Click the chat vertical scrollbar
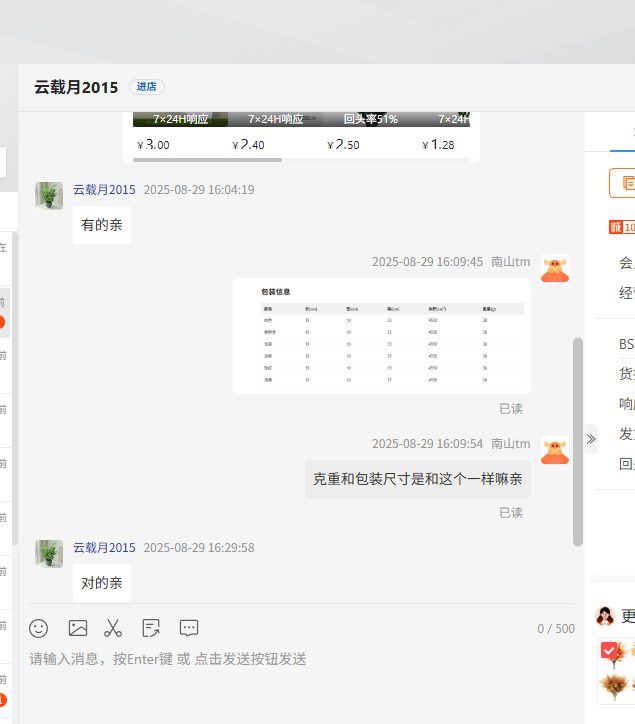Image resolution: width=635 pixels, height=724 pixels. pos(577,440)
